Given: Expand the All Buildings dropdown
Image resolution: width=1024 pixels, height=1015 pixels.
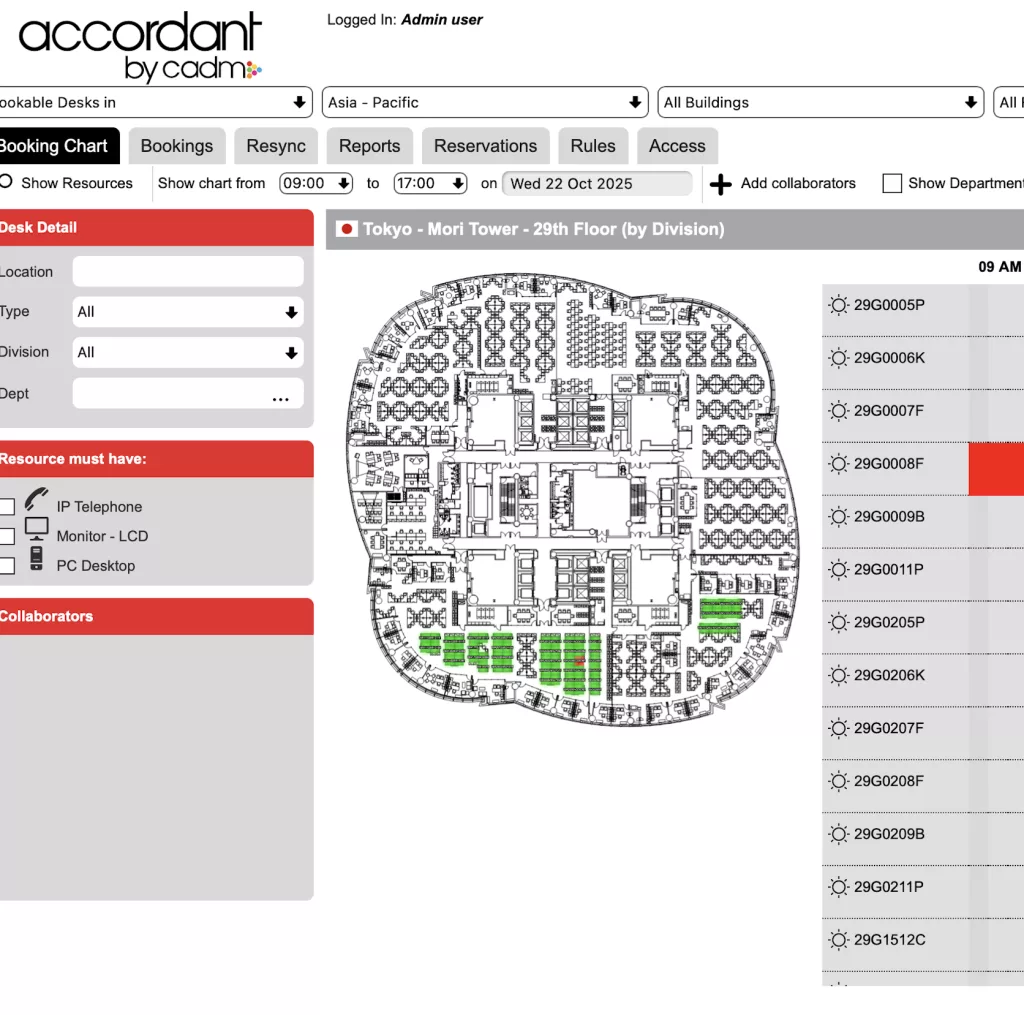Looking at the screenshot, I should 821,102.
